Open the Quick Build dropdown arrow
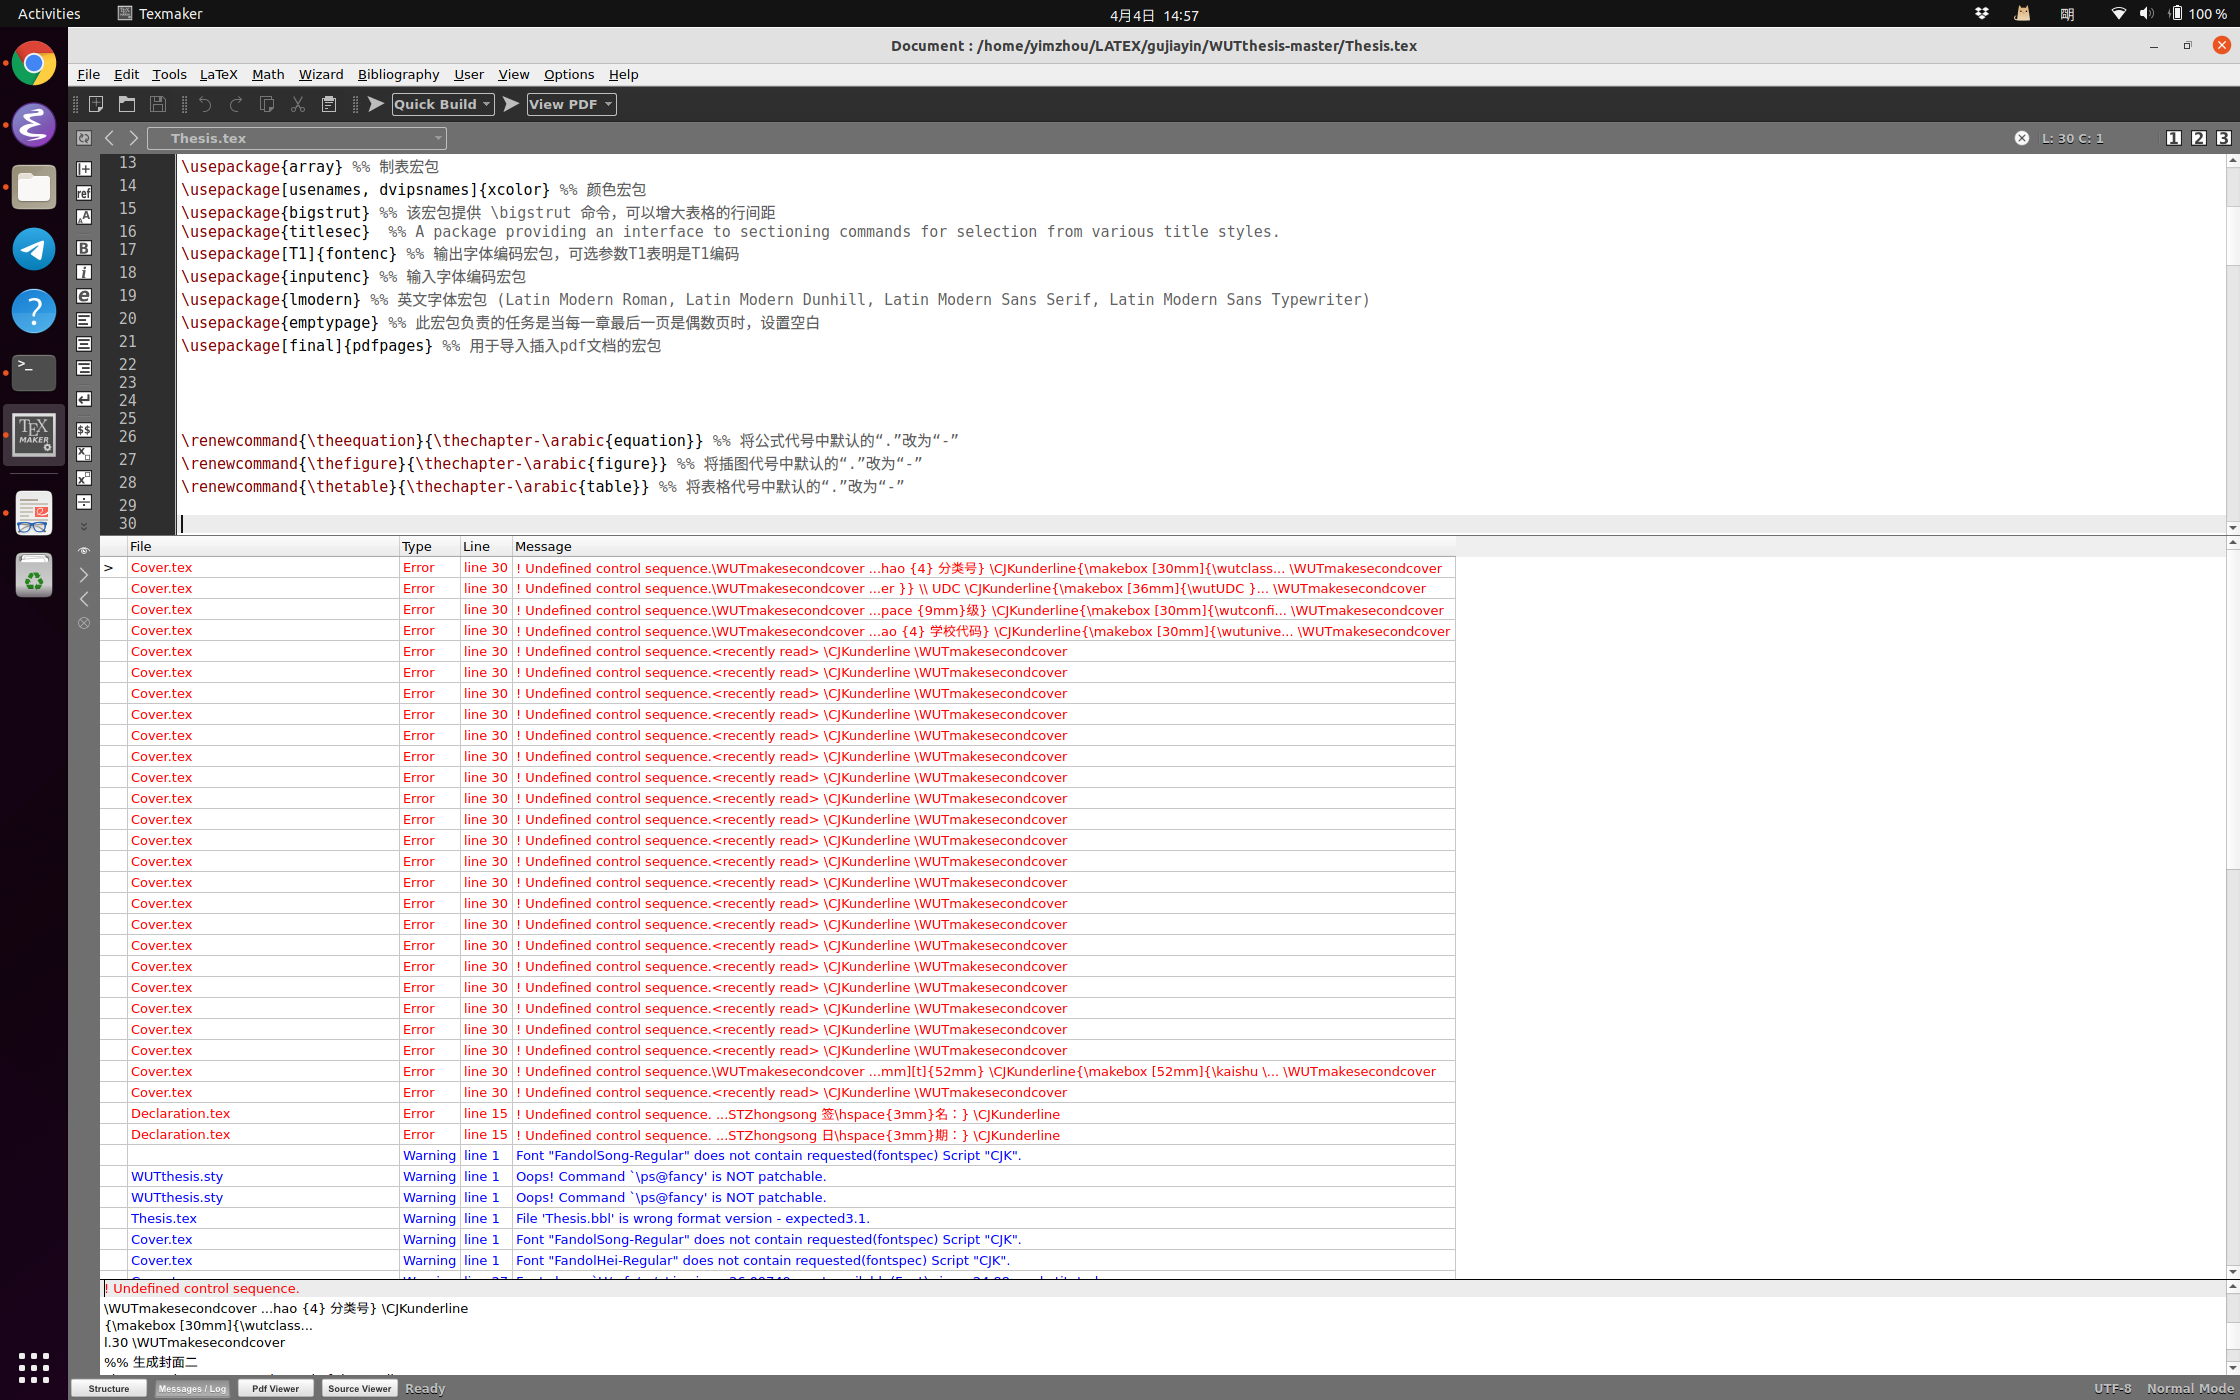Screen dimensions: 2240x1400 486,104
